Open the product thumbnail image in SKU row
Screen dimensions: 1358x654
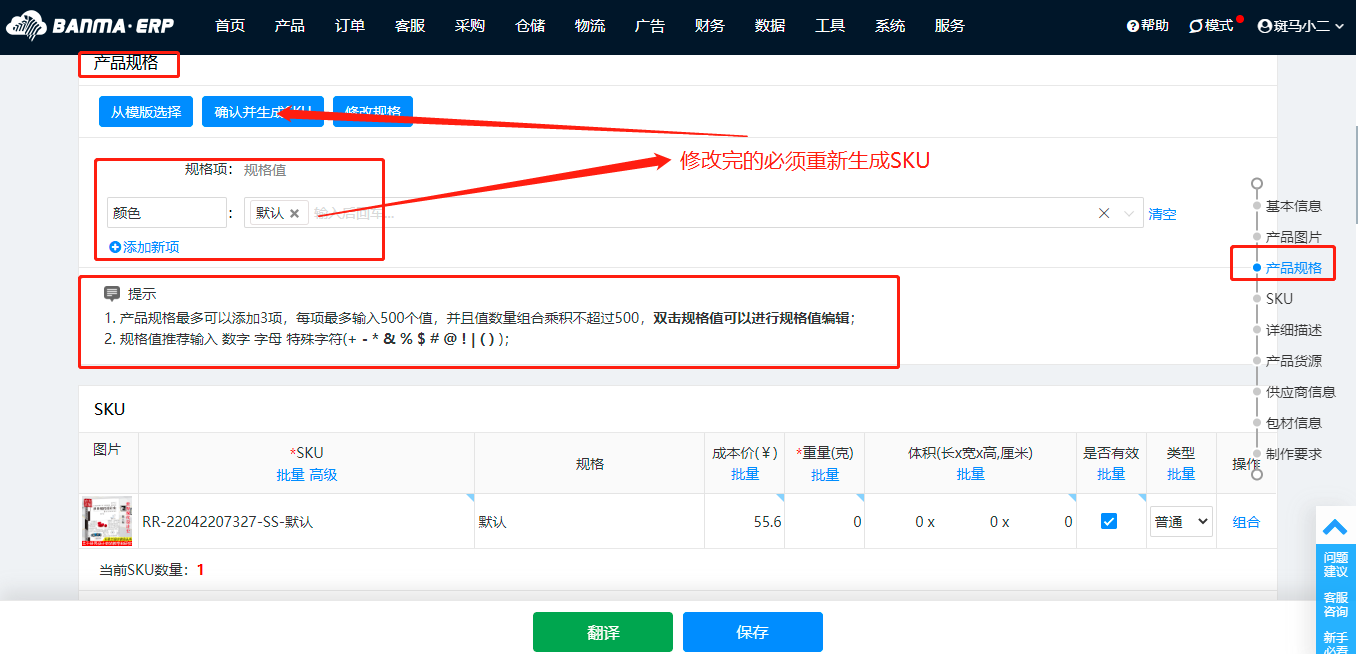point(107,521)
